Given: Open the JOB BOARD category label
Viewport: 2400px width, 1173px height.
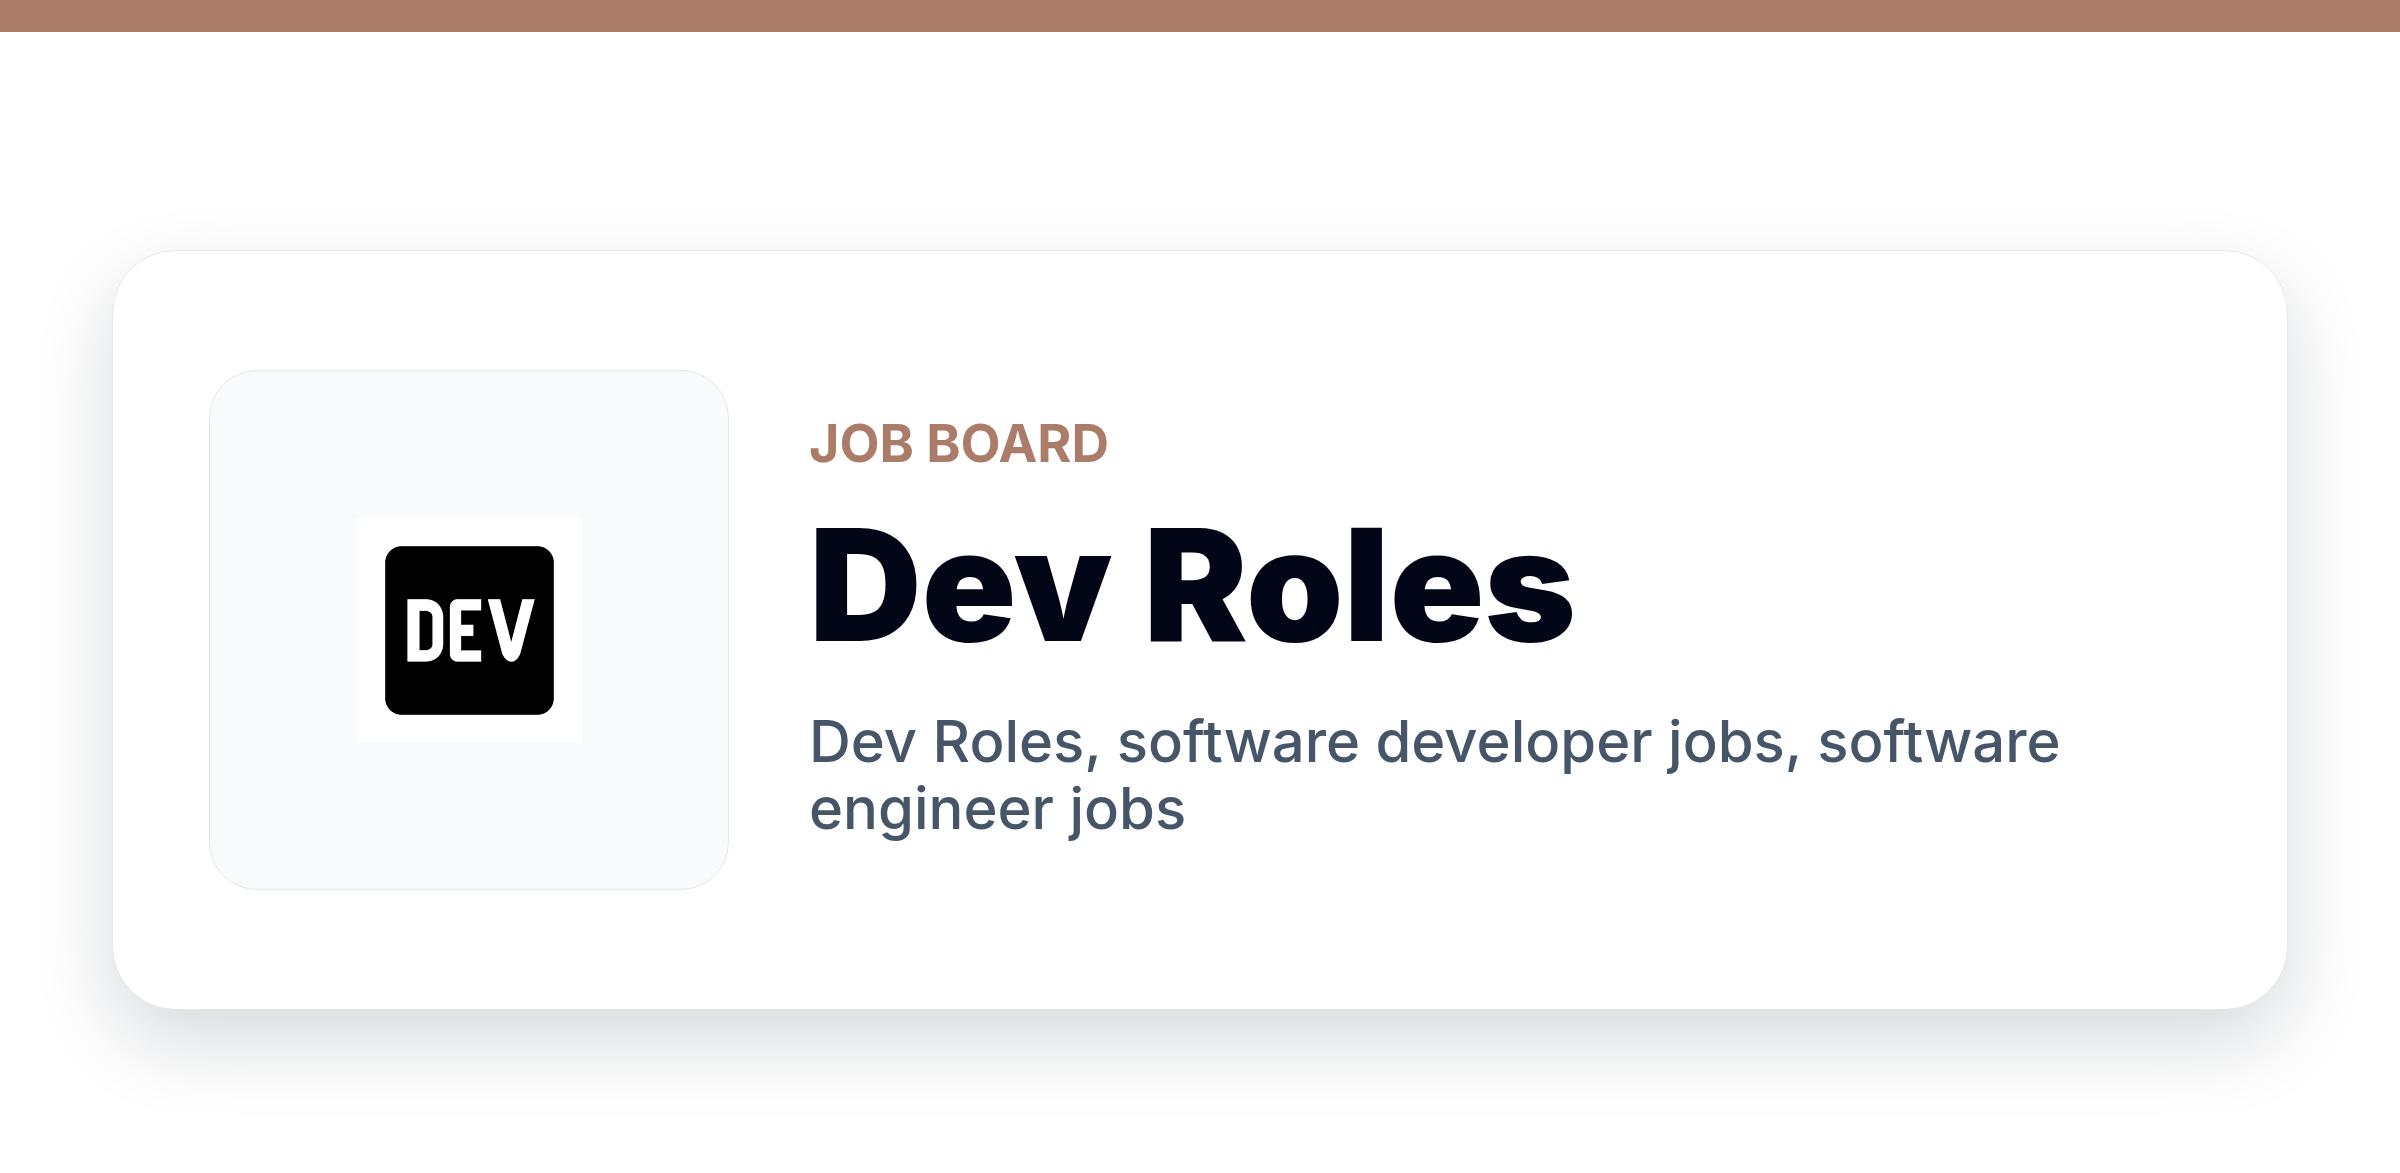Looking at the screenshot, I should (x=959, y=444).
